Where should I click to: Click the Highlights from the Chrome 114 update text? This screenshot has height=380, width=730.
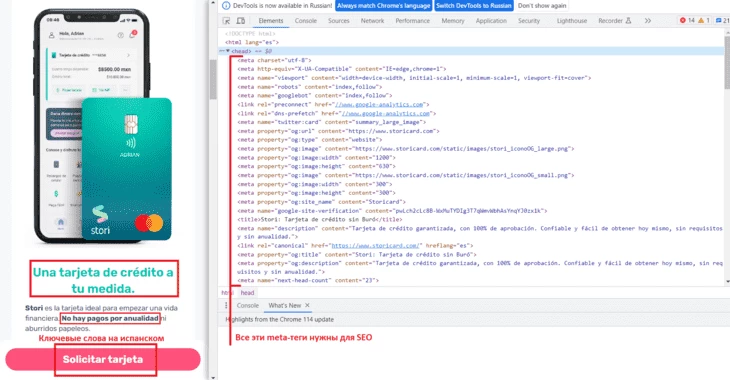tap(279, 319)
